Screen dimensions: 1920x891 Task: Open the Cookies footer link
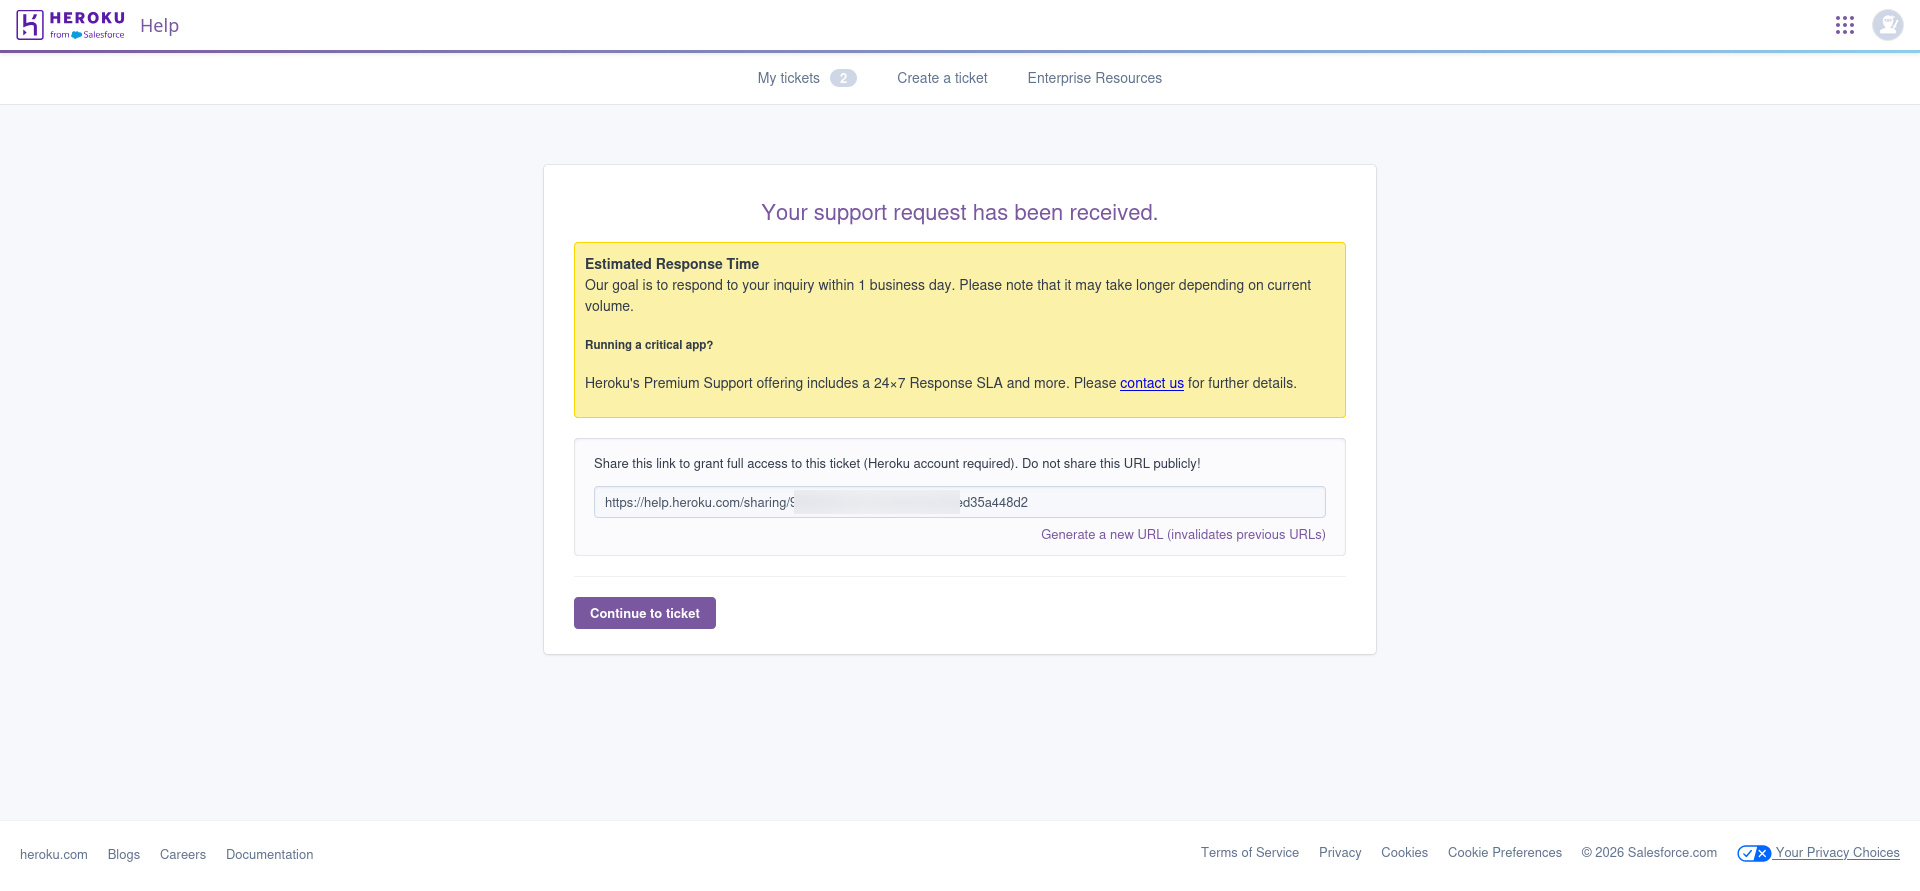[1404, 853]
